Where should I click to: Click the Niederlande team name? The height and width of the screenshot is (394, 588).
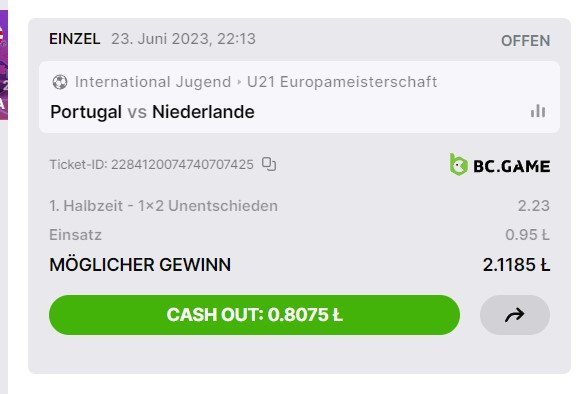(203, 112)
